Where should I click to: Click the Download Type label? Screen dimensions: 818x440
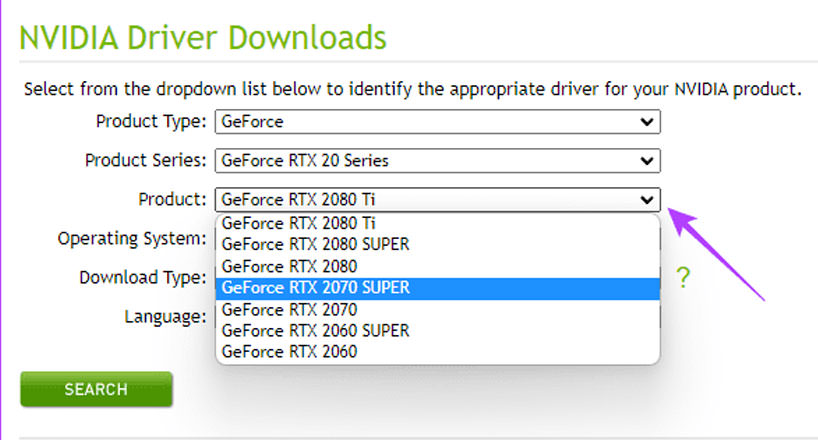tap(143, 278)
